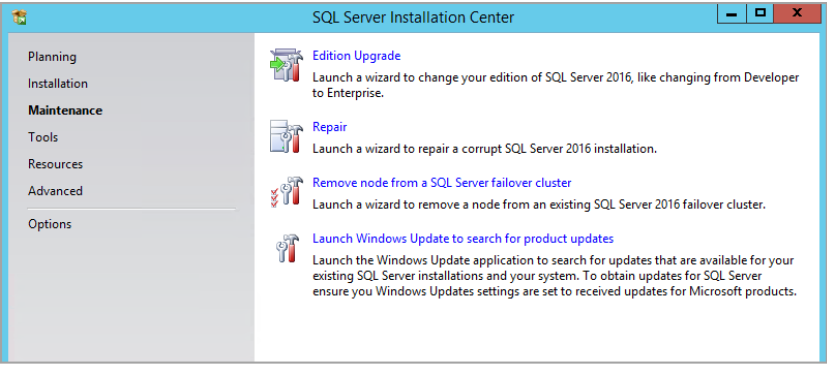Launch the Edition Upgrade link

point(357,55)
